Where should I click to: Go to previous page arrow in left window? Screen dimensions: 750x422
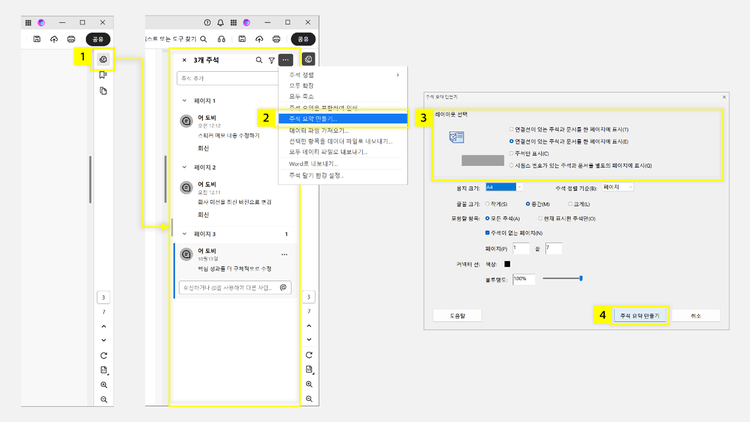click(104, 326)
